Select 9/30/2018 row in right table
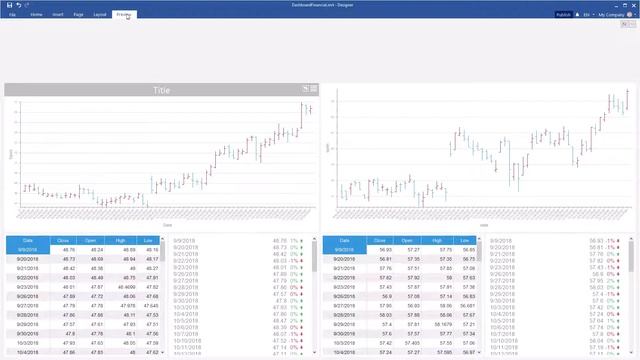Image resolution: width=640 pixels, height=360 pixels. (x=400, y=334)
